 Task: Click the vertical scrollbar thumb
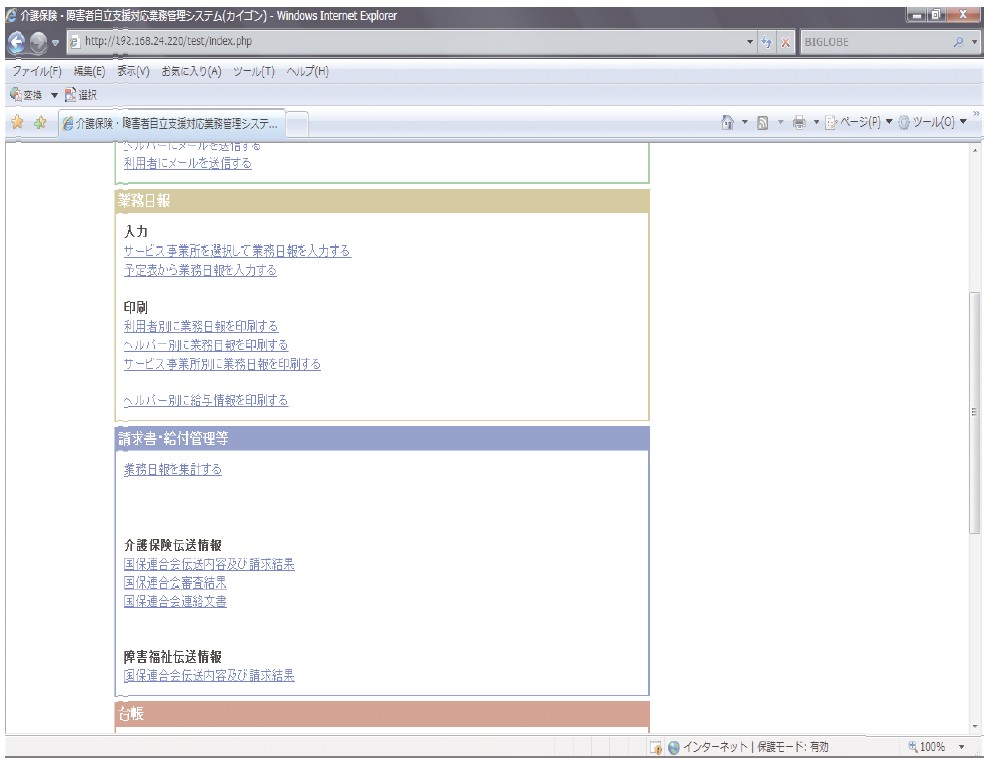(x=974, y=413)
